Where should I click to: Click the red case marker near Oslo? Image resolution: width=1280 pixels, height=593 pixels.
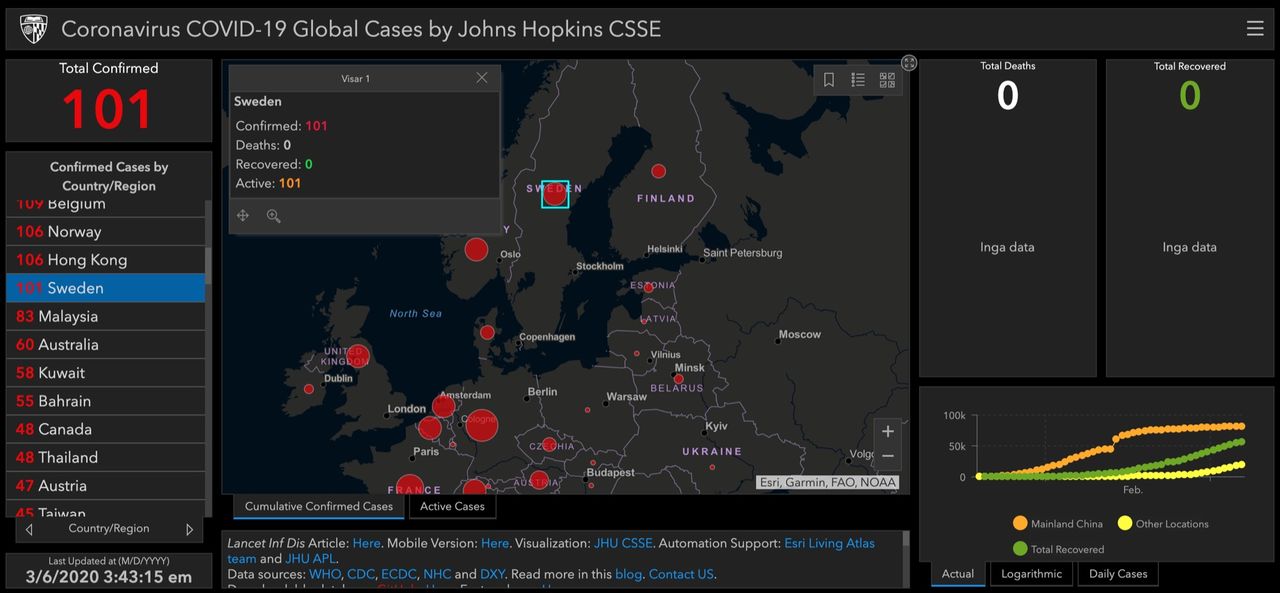click(477, 250)
